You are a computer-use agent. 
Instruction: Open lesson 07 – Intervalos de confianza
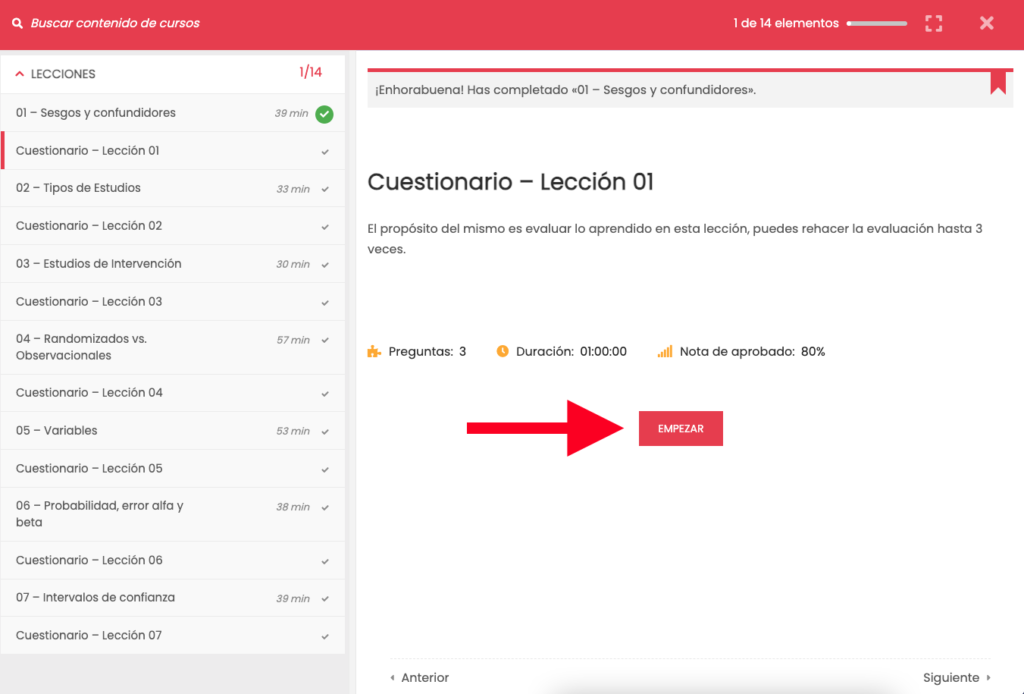coord(95,598)
